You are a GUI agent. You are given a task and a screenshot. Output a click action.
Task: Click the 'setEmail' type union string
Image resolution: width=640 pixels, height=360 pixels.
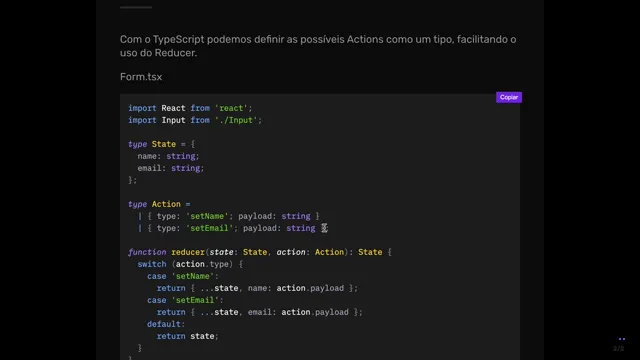[209, 228]
